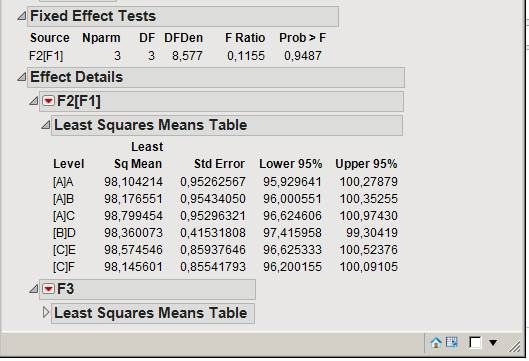The height and width of the screenshot is (361, 529).
Task: Click the Effect Details title bar
Action: pyautogui.click(x=216, y=77)
